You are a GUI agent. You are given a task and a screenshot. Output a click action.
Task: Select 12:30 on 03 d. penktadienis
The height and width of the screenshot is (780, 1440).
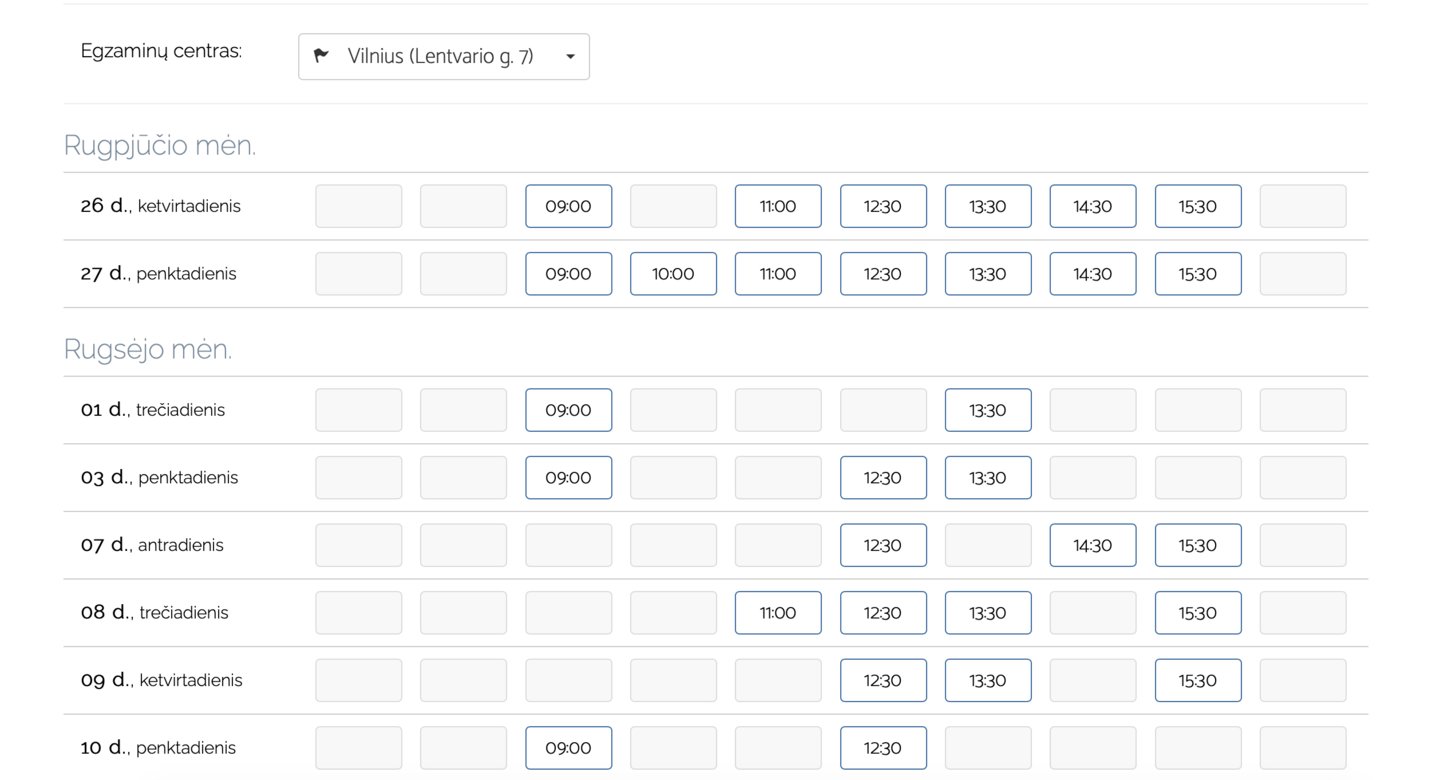[883, 478]
